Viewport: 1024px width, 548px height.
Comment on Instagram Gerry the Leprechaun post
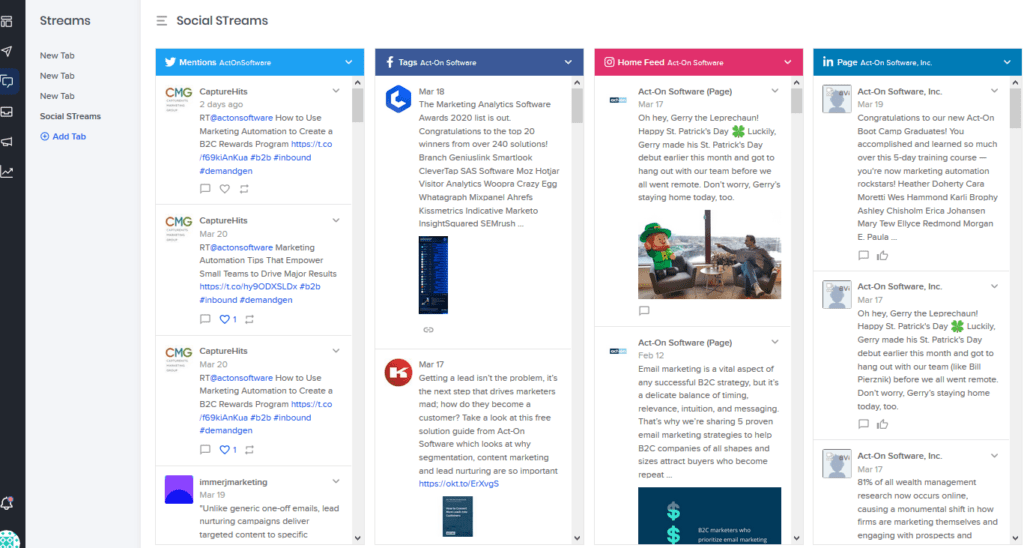tap(644, 311)
